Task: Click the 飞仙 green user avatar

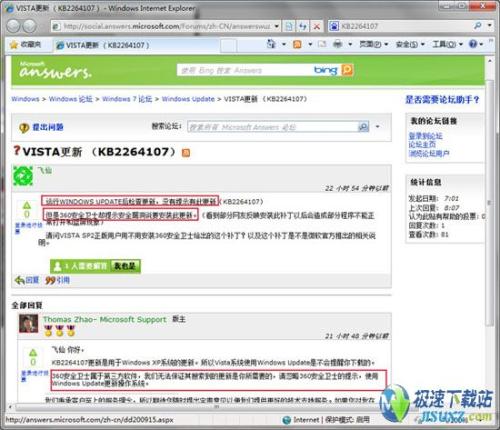Action: coord(23,175)
